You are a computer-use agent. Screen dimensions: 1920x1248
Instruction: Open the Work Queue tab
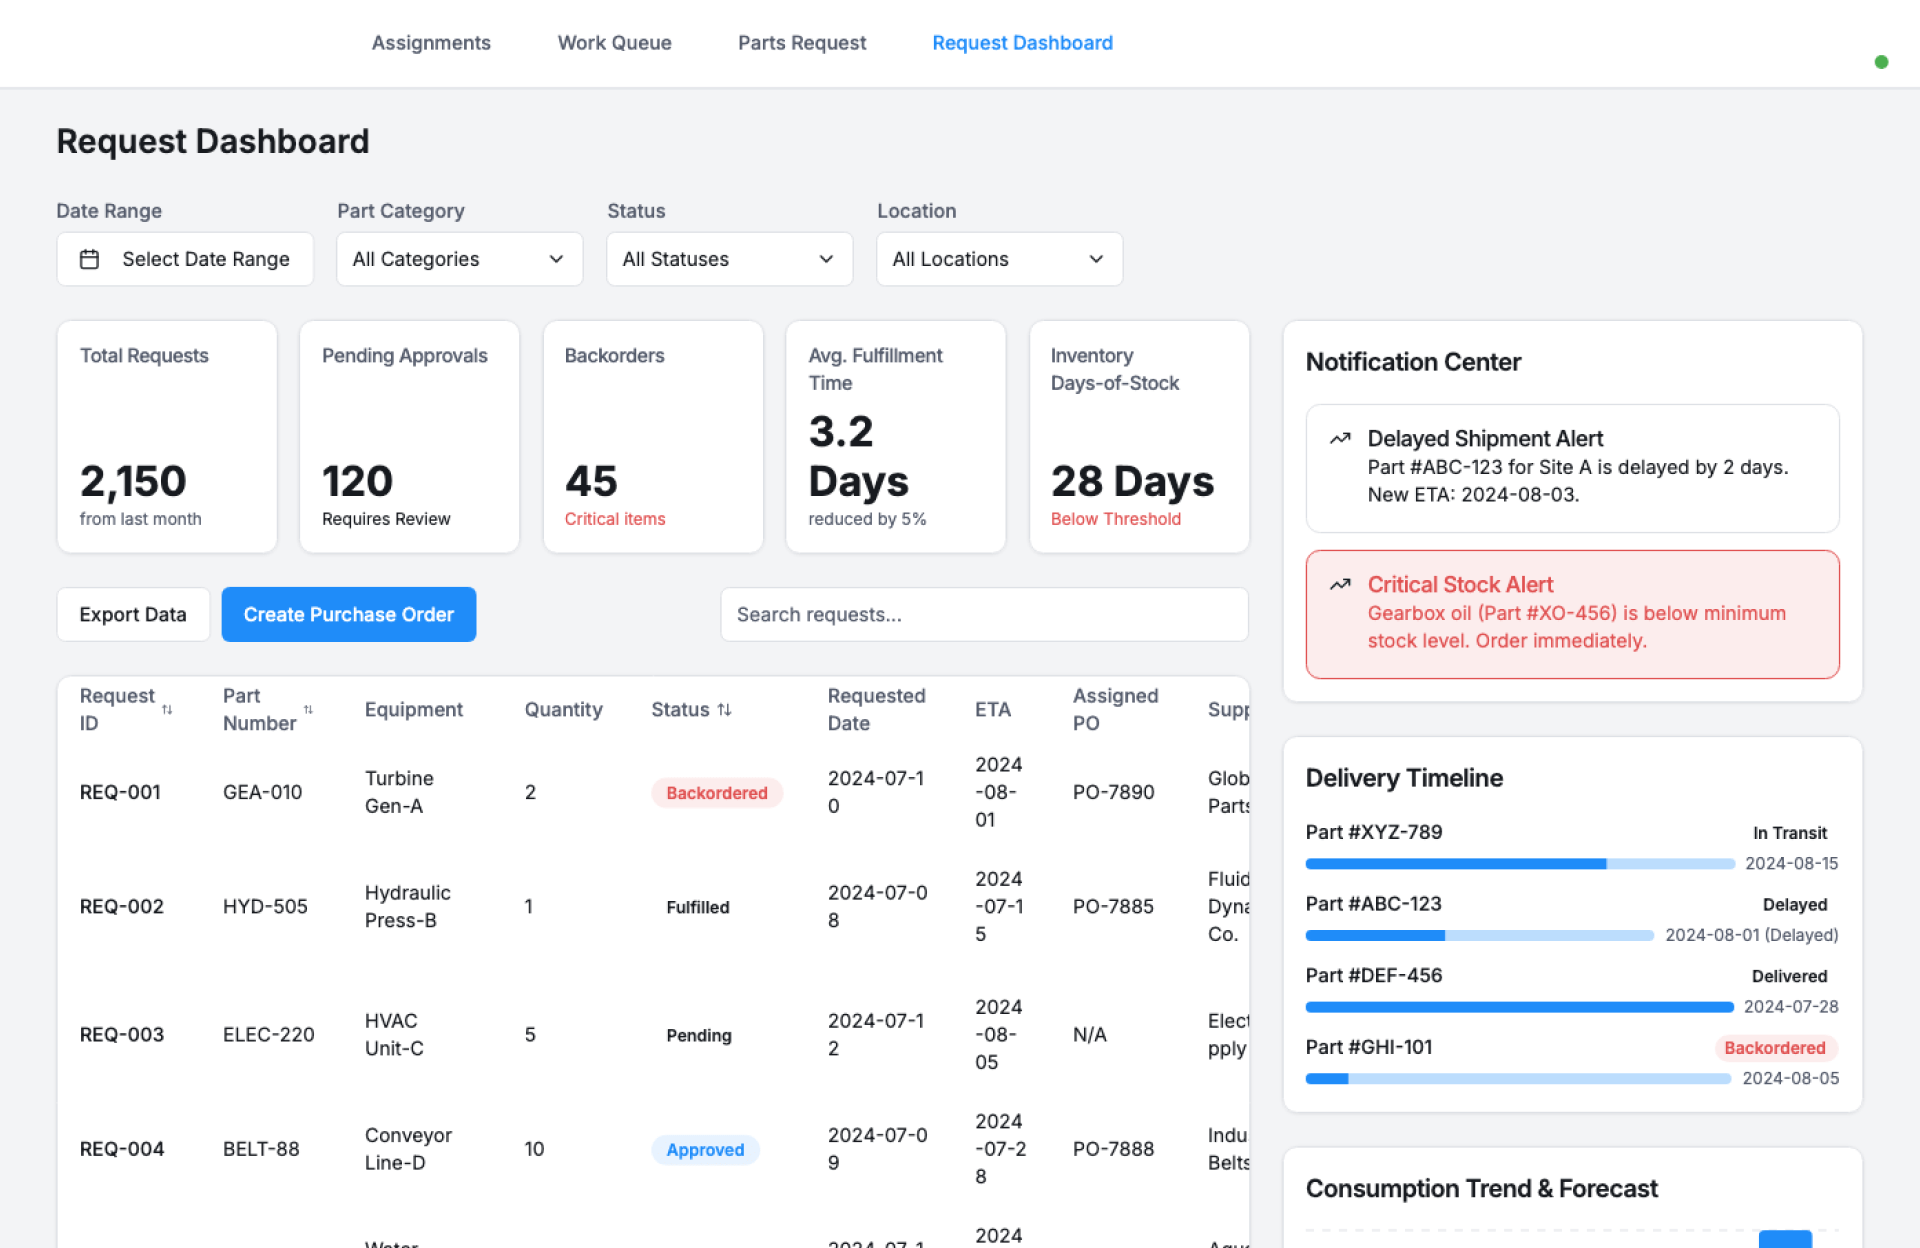point(614,43)
